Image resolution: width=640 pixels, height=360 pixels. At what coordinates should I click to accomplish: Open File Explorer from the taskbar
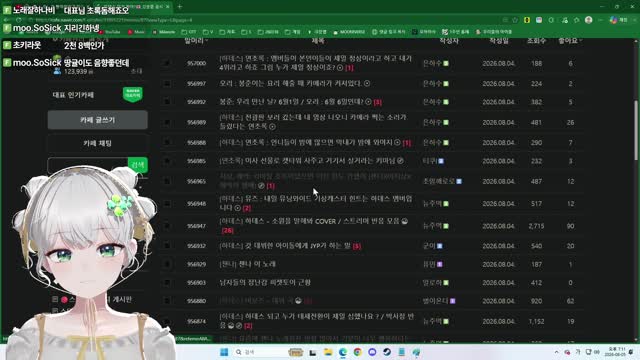pyautogui.click(x=328, y=352)
